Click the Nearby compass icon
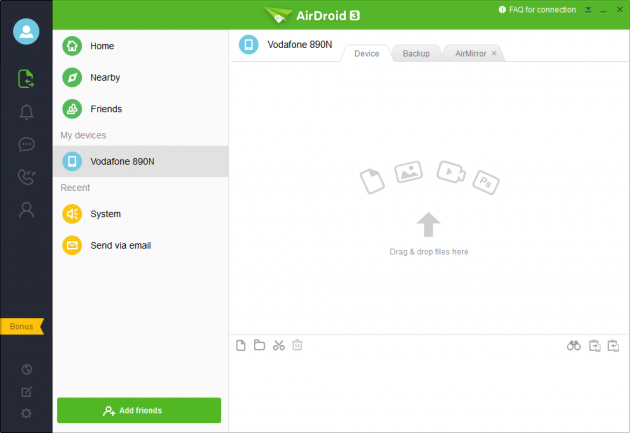The image size is (630, 433). (72, 78)
